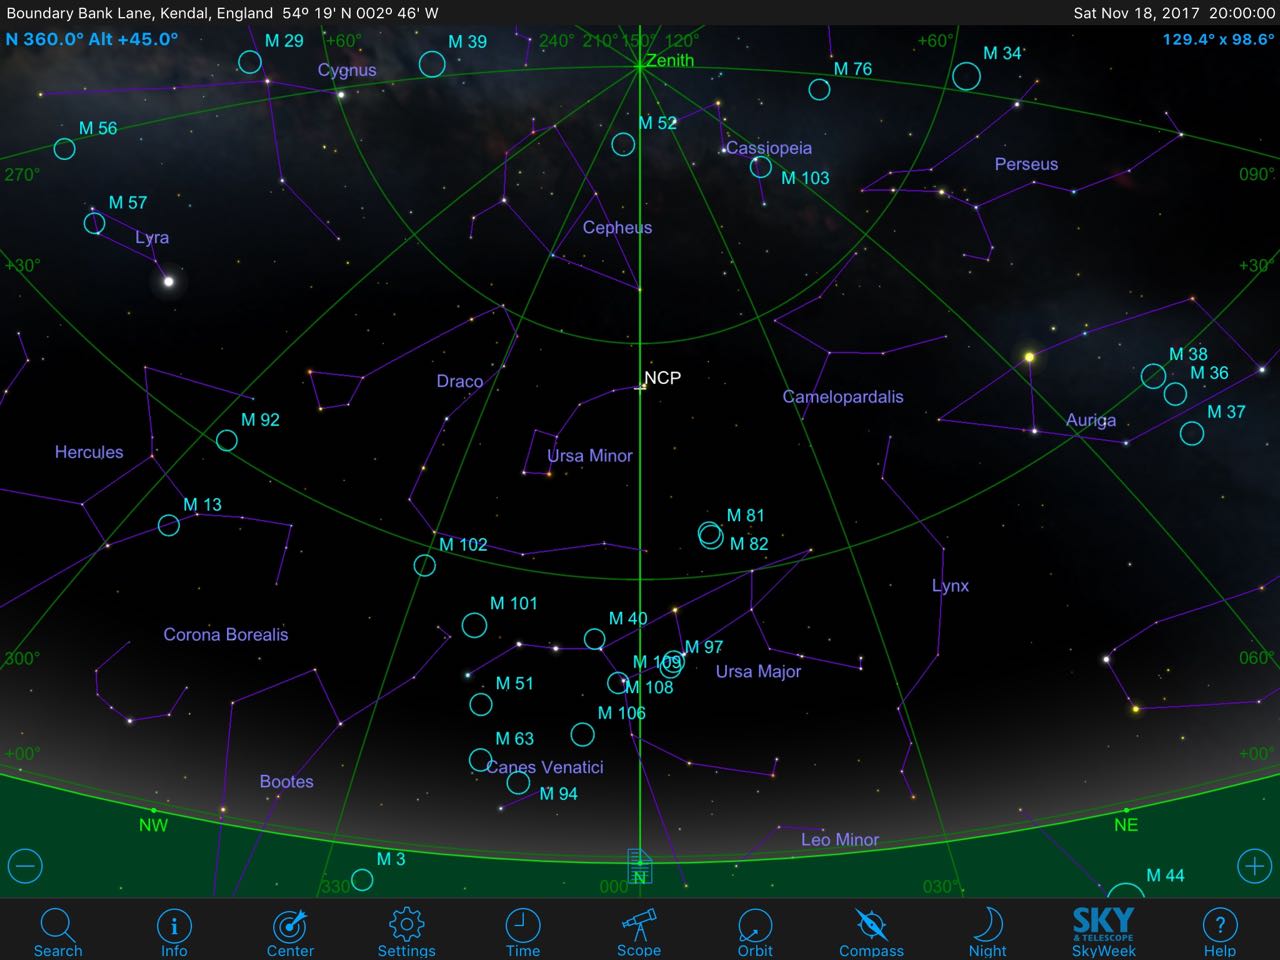Viewport: 1280px width, 960px height.
Task: Open the Search tool
Action: (57, 931)
